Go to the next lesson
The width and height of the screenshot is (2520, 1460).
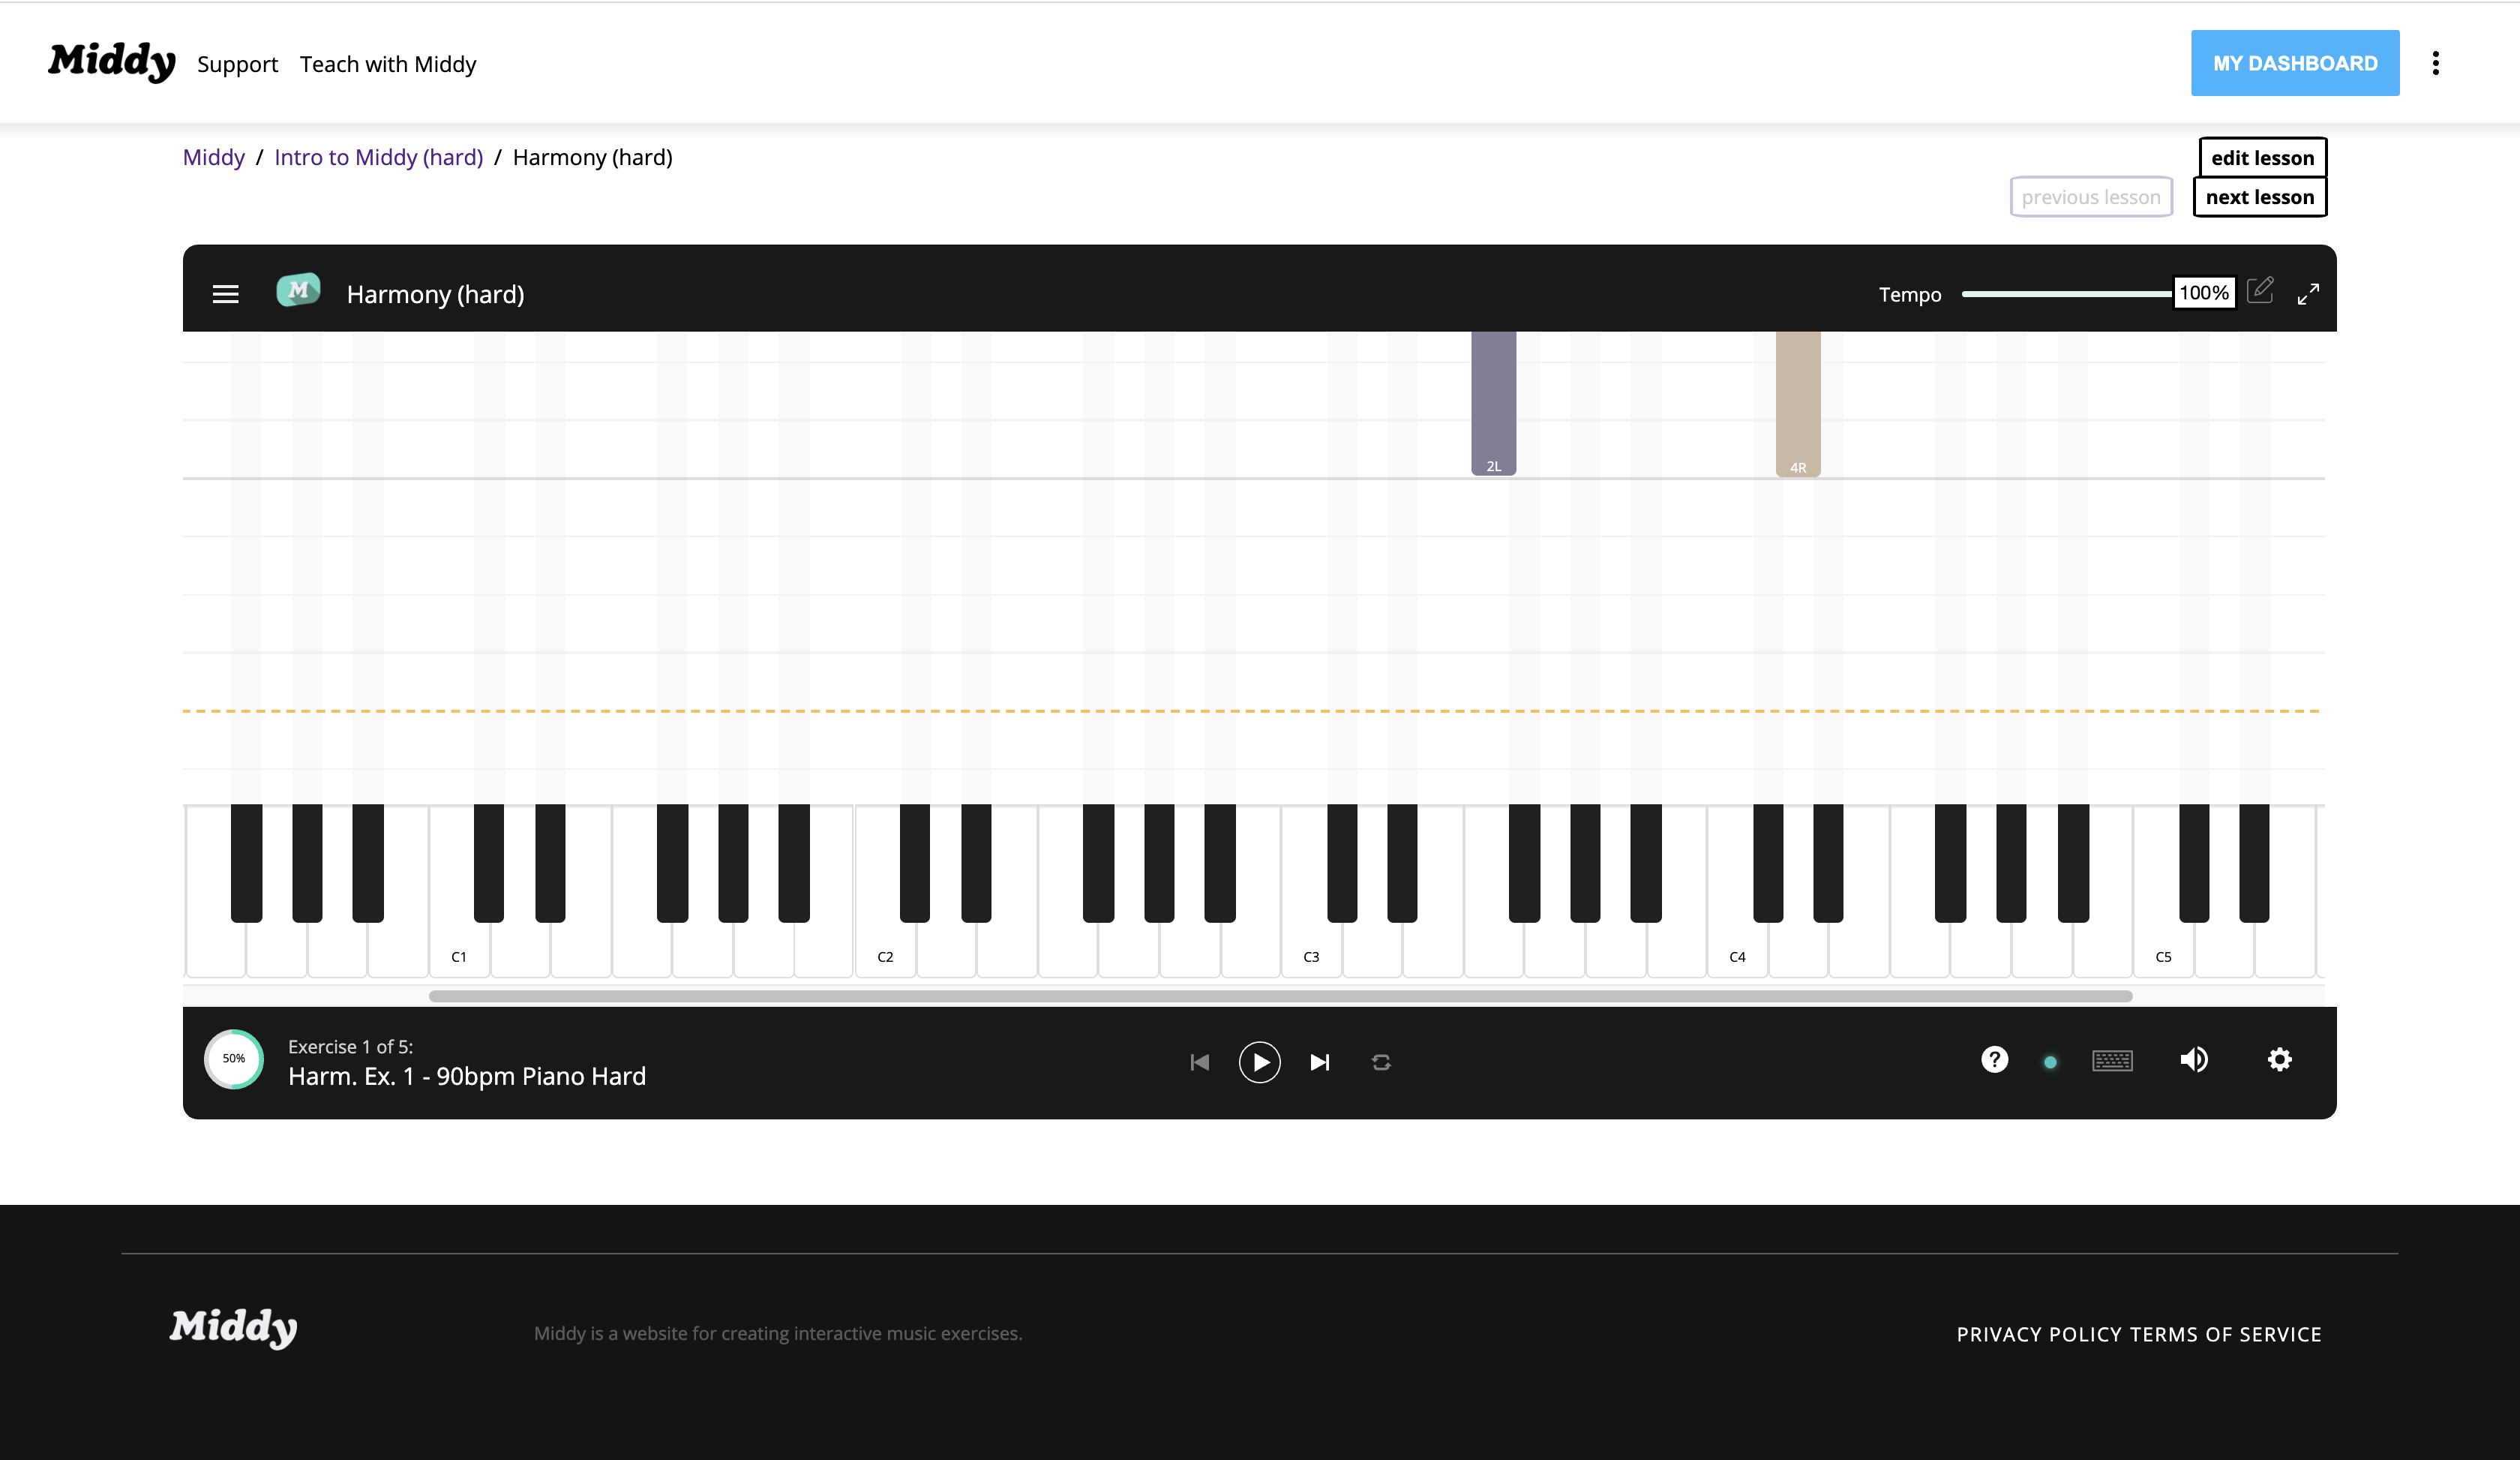coord(2260,197)
